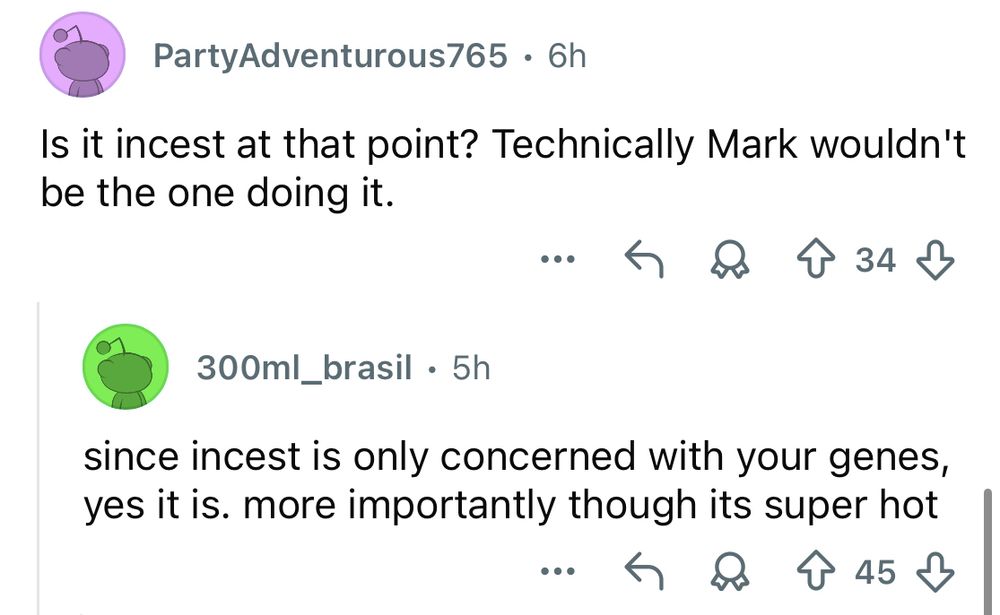Upvote 300ml_brasil's comment
This screenshot has height=615, width=1000.
[818, 572]
